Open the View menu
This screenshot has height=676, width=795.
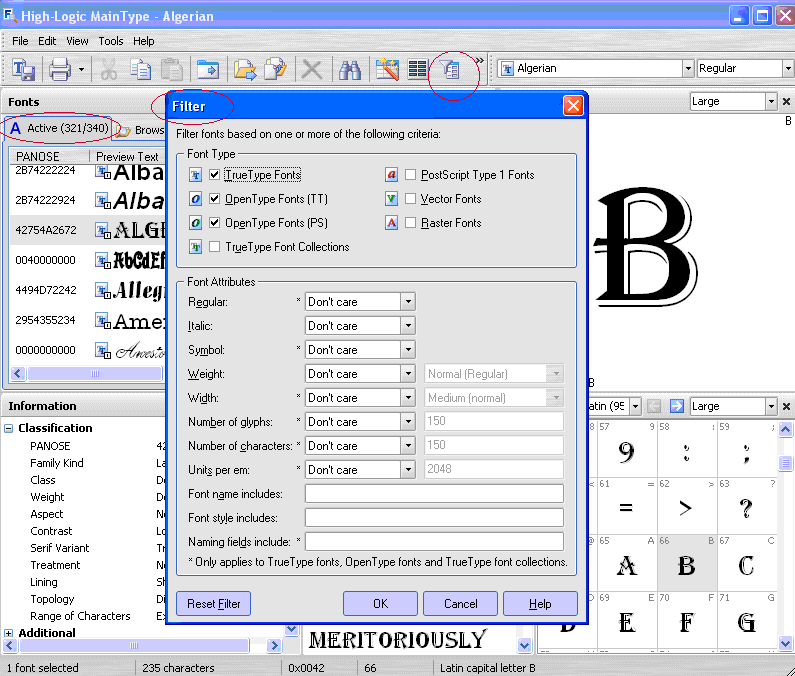click(x=77, y=41)
